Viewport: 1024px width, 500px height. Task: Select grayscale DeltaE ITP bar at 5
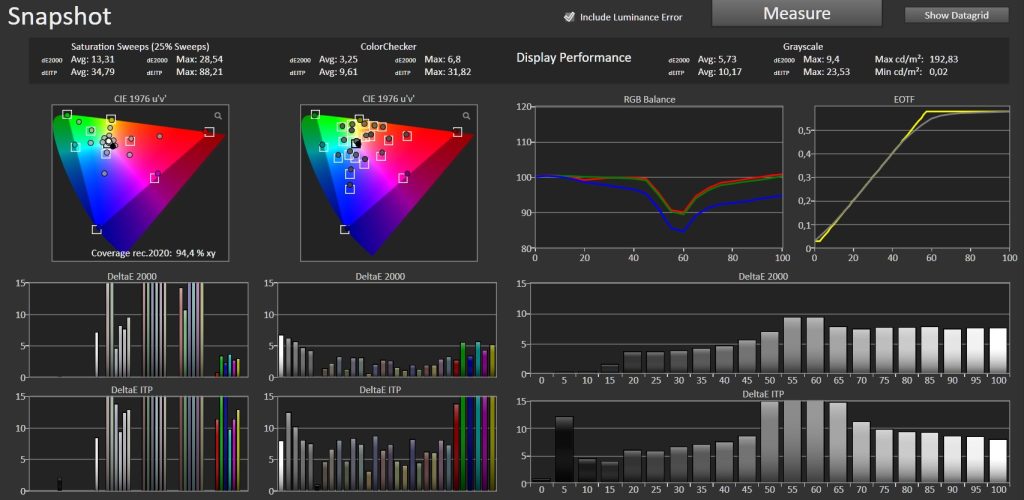tap(564, 449)
